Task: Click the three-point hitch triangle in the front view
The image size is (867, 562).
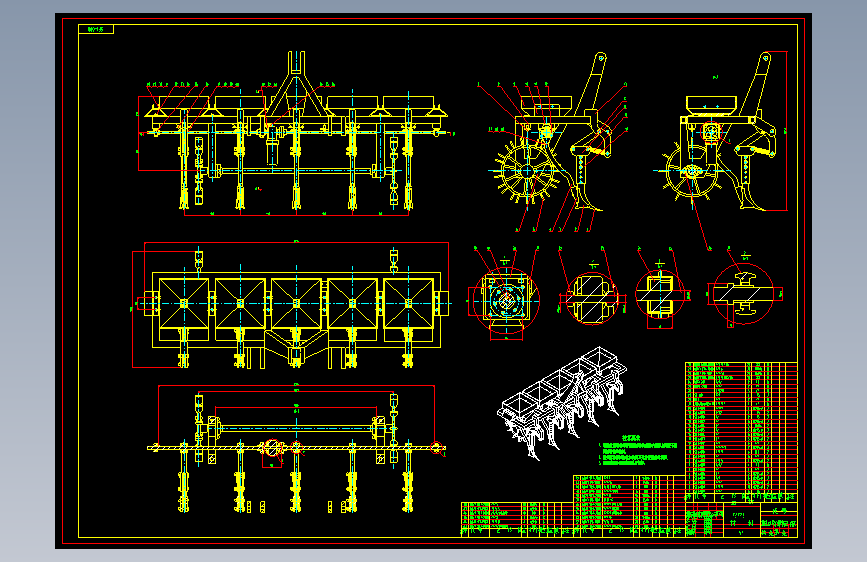Action: pyautogui.click(x=296, y=85)
